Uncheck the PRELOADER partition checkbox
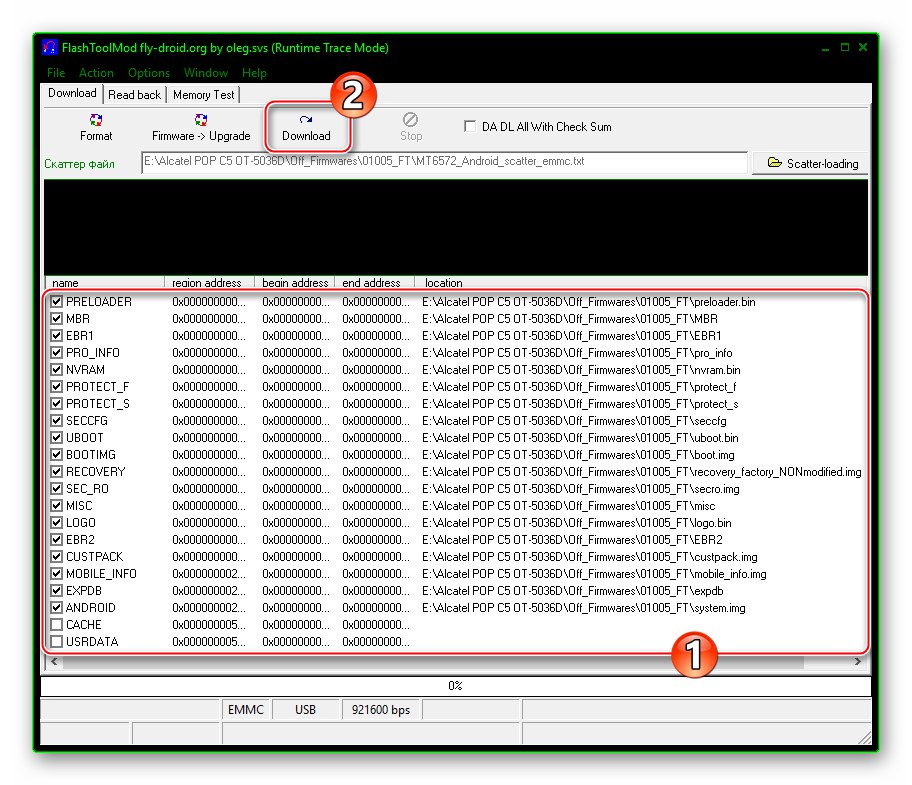This screenshot has width=912, height=785. [56, 301]
